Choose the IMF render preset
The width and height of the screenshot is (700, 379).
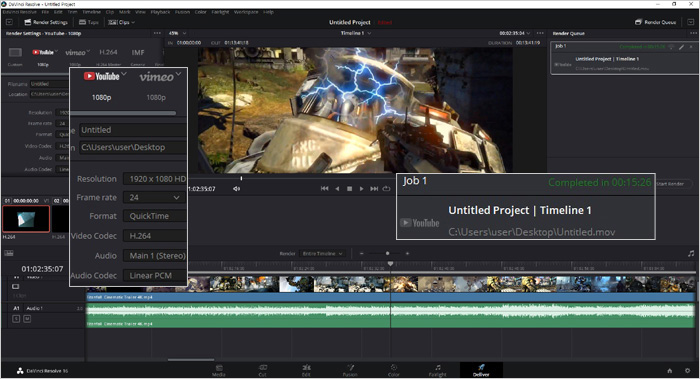(x=138, y=52)
